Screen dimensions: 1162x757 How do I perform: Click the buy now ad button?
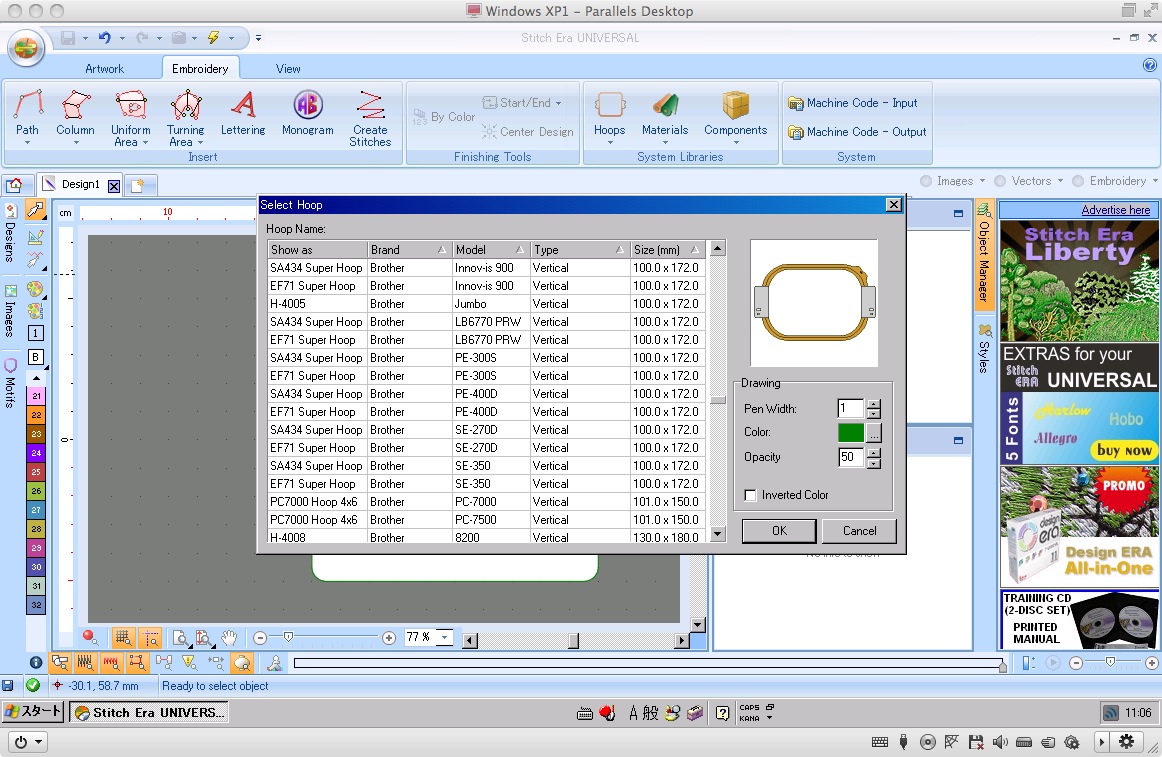1123,450
